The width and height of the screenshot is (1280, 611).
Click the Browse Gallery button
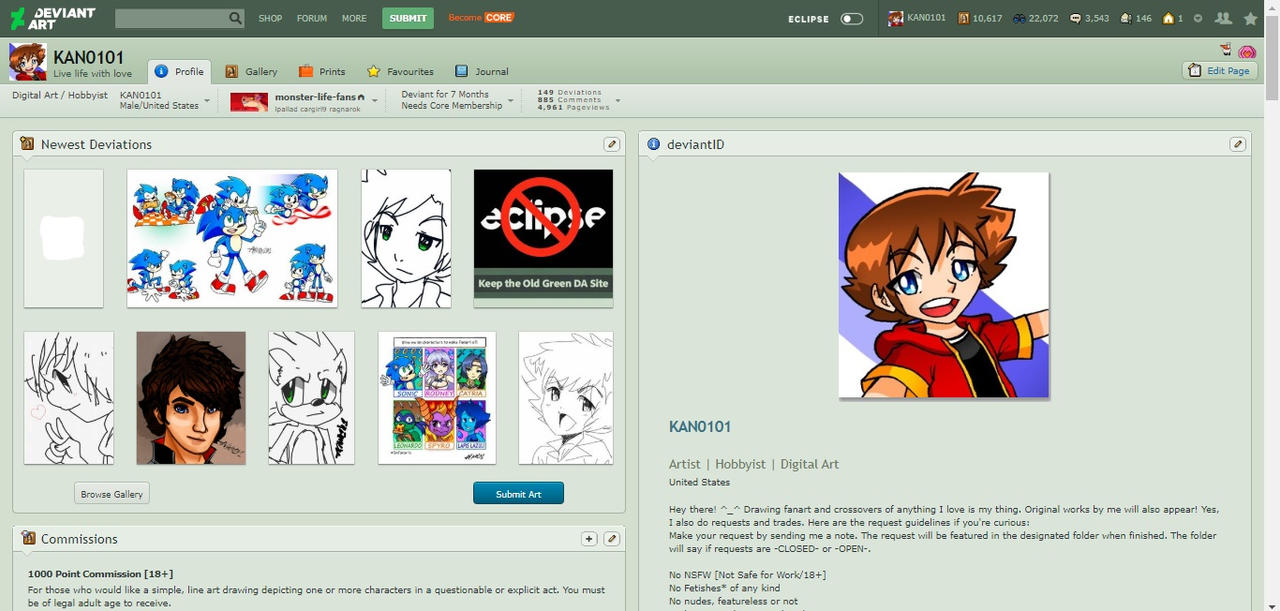tap(112, 494)
